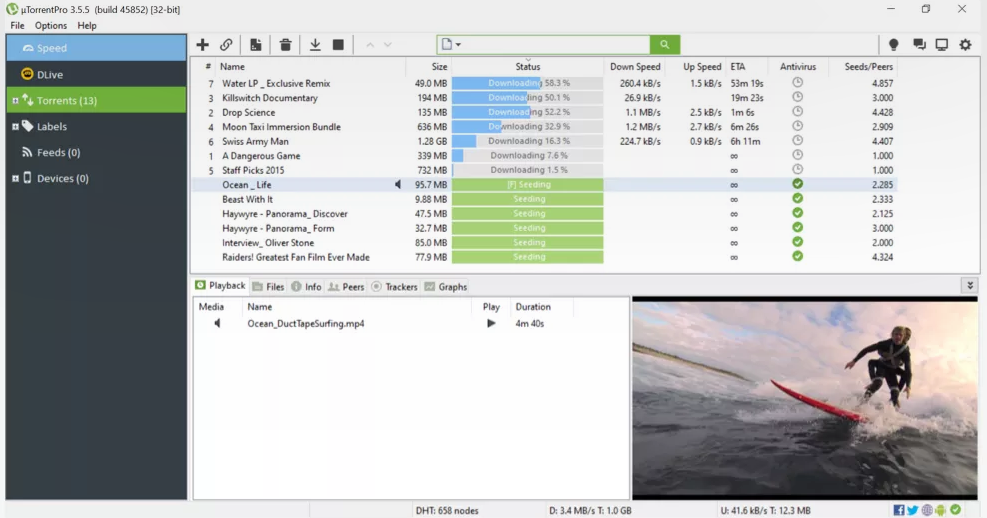Click green antivirus check for Ocean _ Life
This screenshot has width=987, height=518.
coord(798,184)
